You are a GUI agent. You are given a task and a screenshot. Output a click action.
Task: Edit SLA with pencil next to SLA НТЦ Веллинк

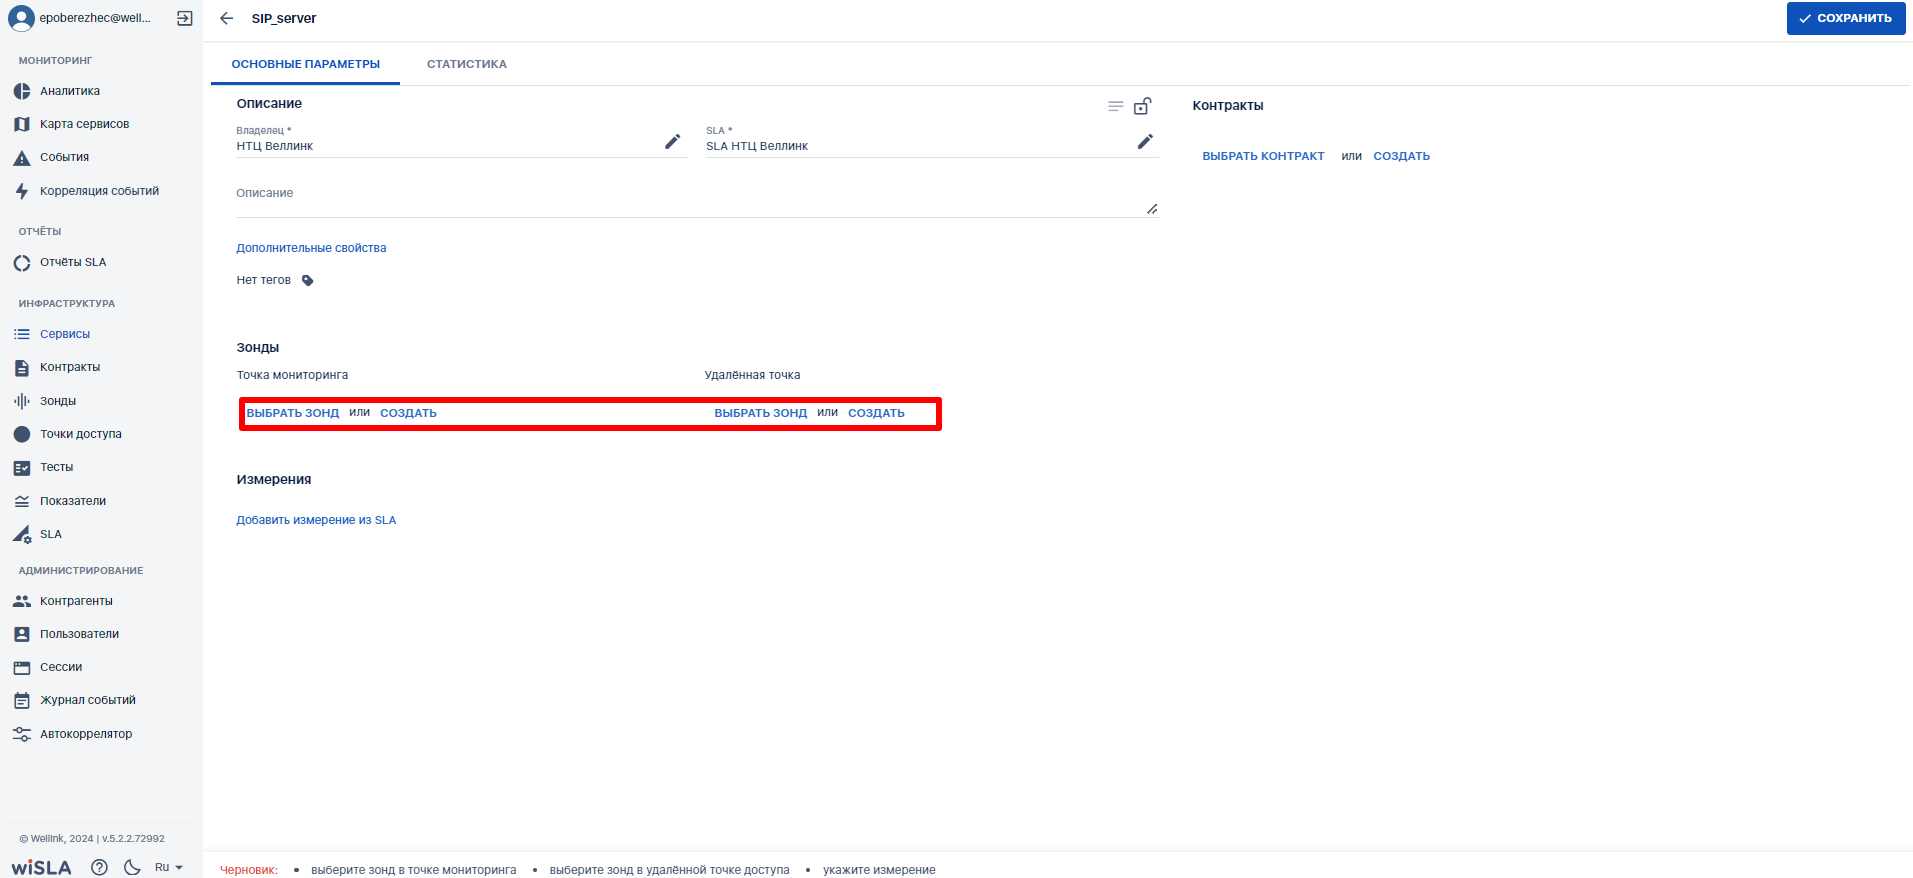tap(1145, 142)
